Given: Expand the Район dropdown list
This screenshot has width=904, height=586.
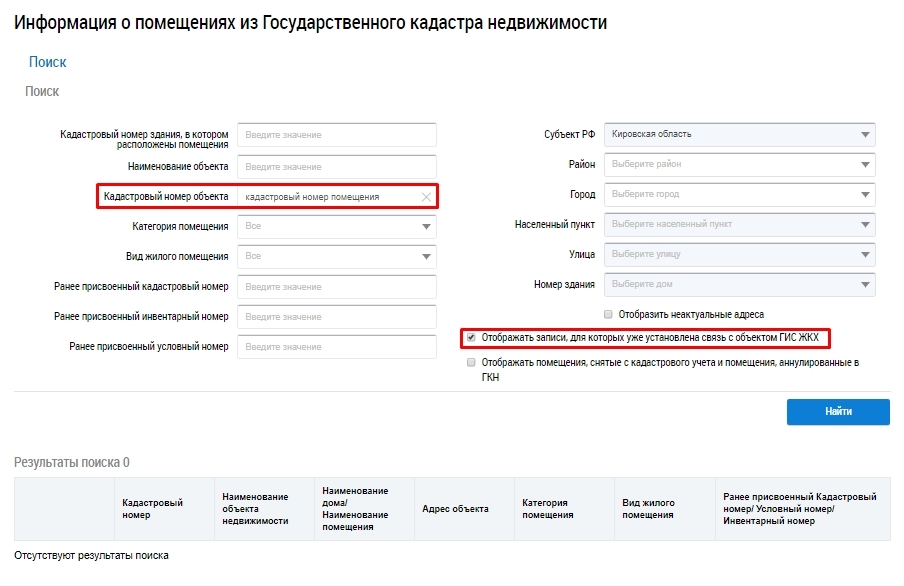Looking at the screenshot, I should (739, 165).
